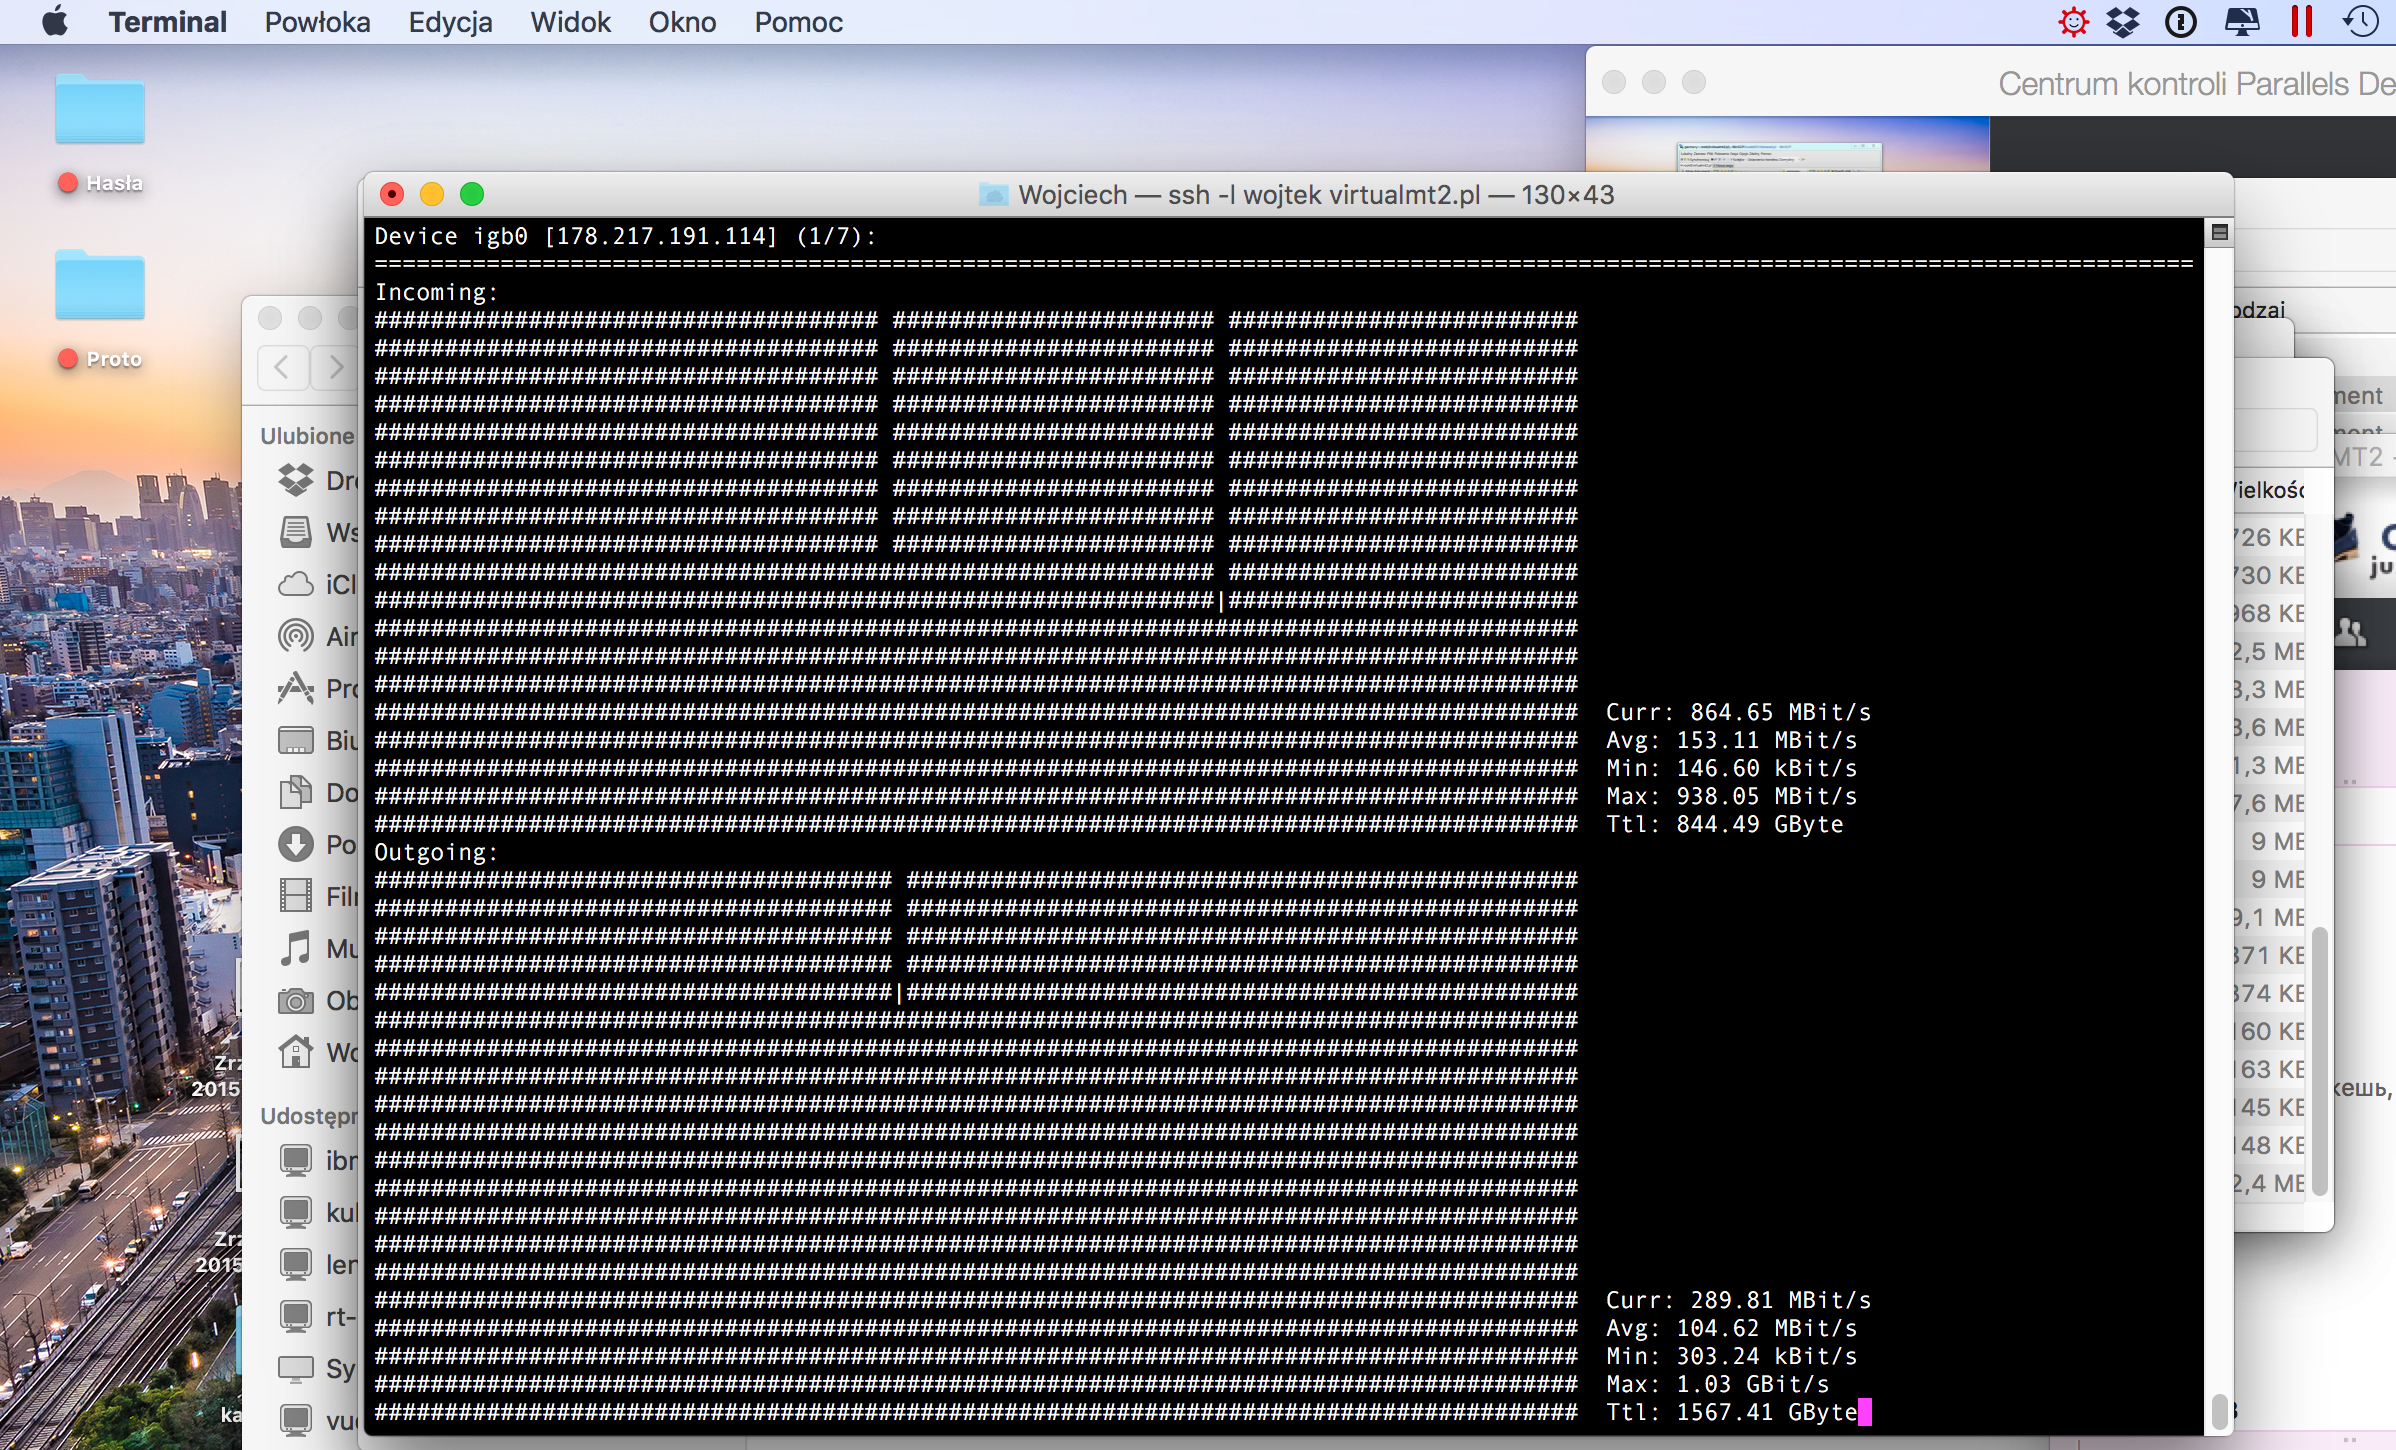Click the Ulubione header in the Finder sidebar
This screenshot has height=1450, width=2396.
[x=307, y=436]
